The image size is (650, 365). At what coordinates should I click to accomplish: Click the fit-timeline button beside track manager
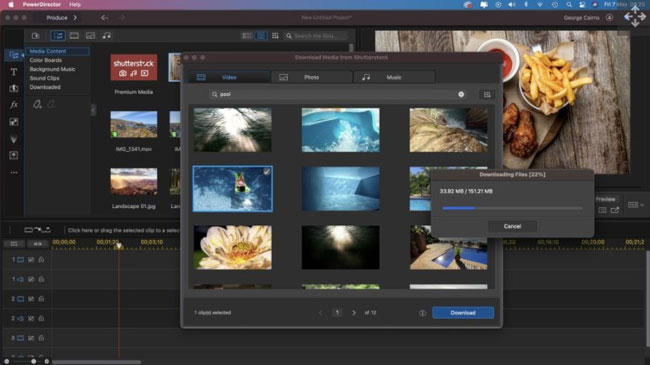tap(37, 244)
